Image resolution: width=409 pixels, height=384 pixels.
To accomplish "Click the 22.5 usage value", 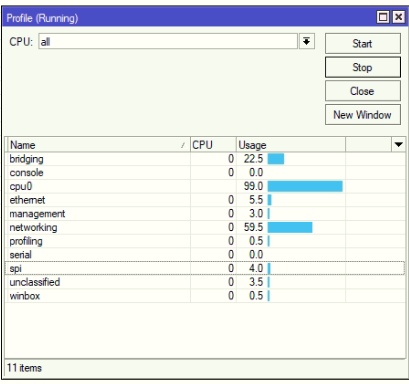I will 253,159.
